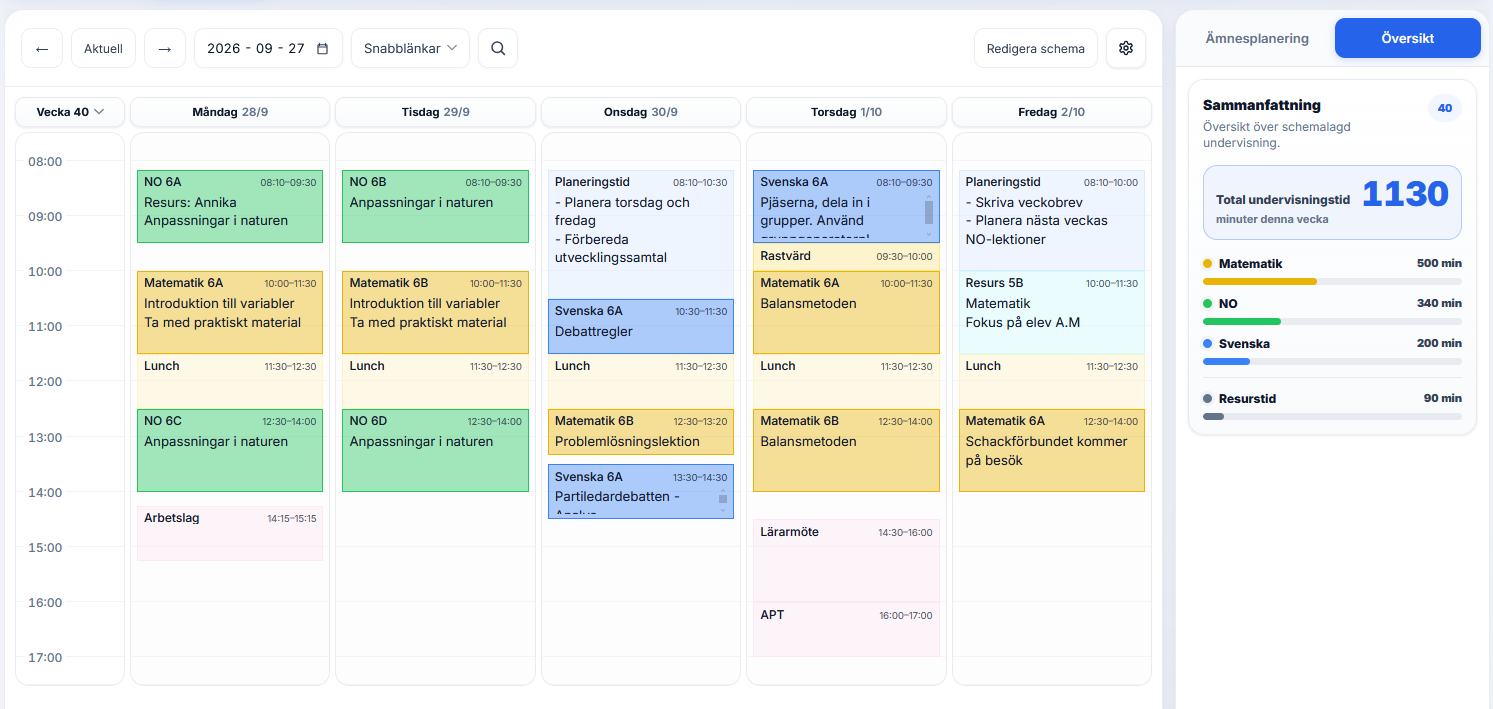The width and height of the screenshot is (1493, 709).
Task: Click the Svenska progress bar
Action: point(1332,361)
